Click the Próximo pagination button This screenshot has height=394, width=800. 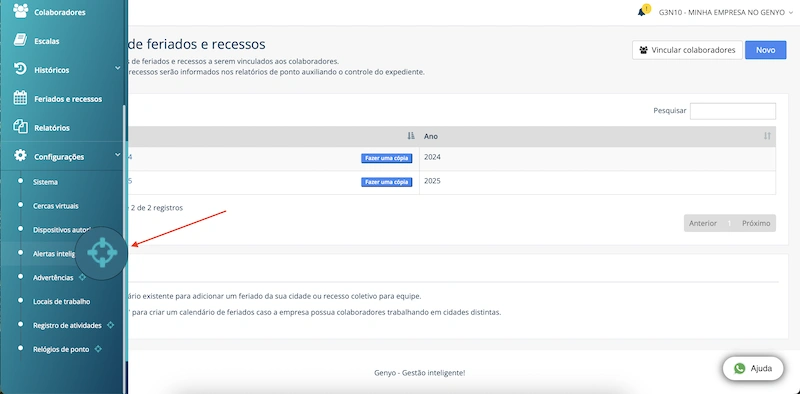[756, 224]
